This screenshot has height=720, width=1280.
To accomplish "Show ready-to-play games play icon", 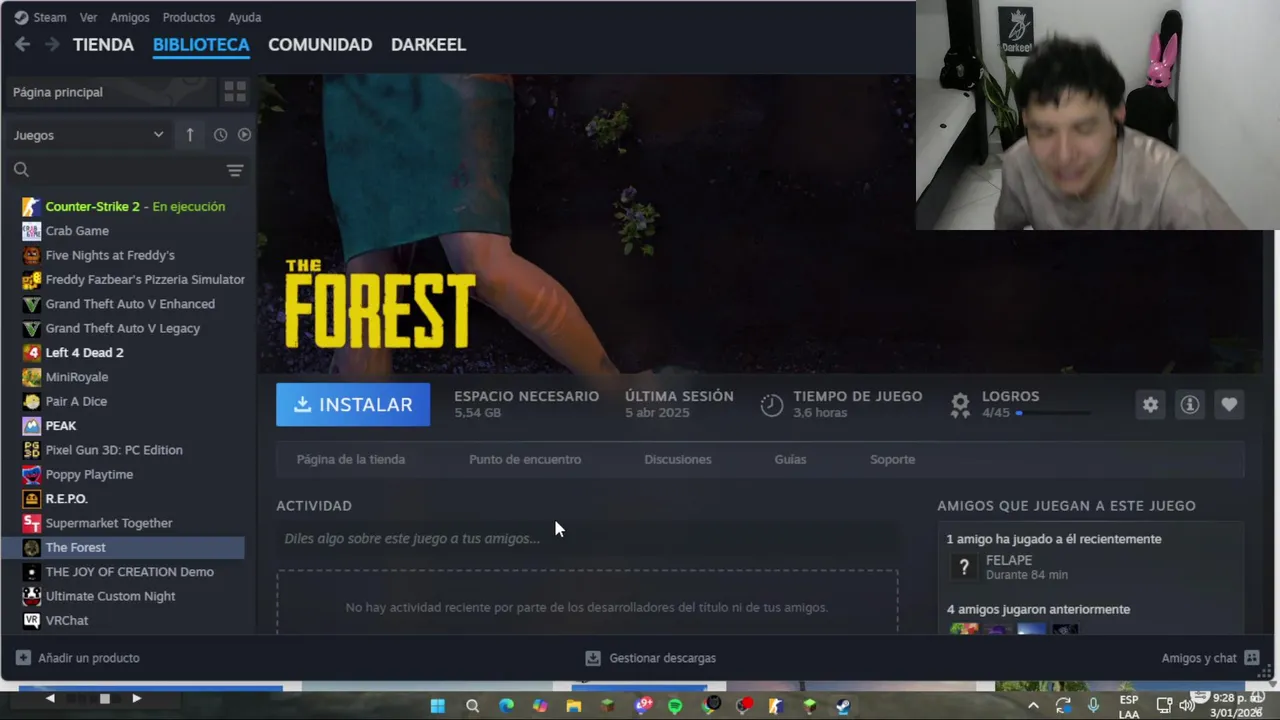I will click(244, 135).
